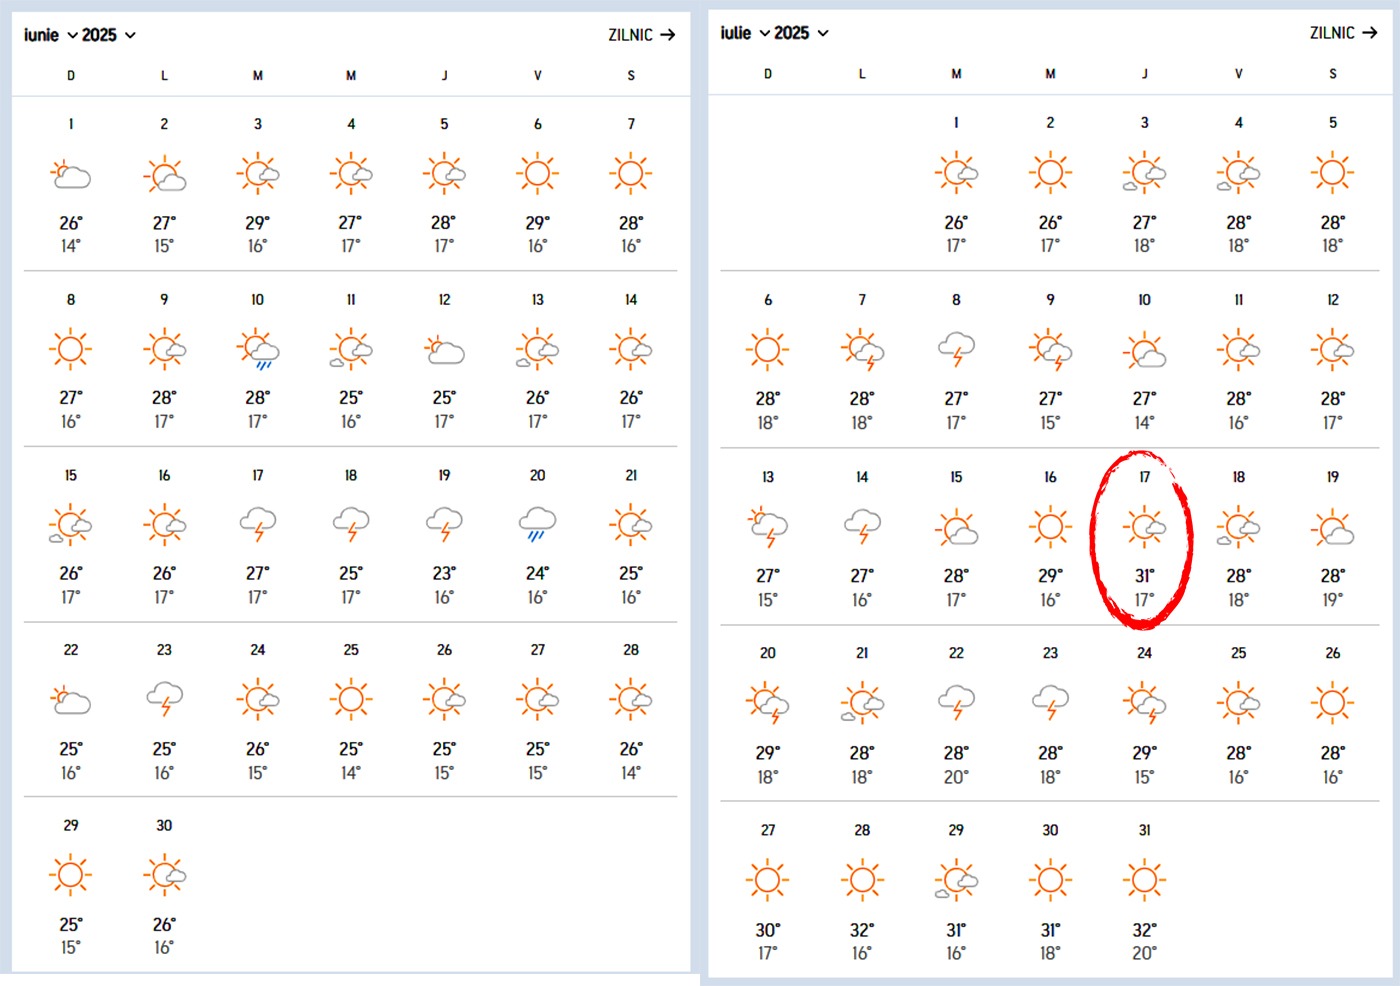Click the S column header in July calendar
This screenshot has width=1400, height=986.
(x=1332, y=73)
